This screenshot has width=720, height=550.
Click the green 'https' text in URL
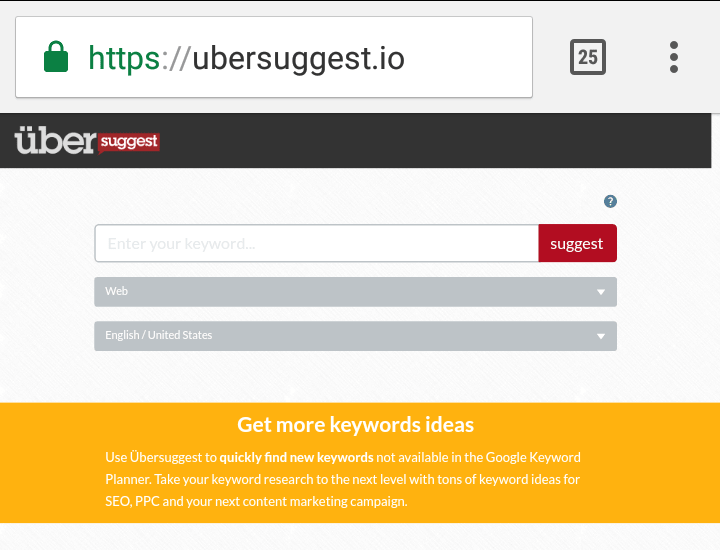pos(124,58)
